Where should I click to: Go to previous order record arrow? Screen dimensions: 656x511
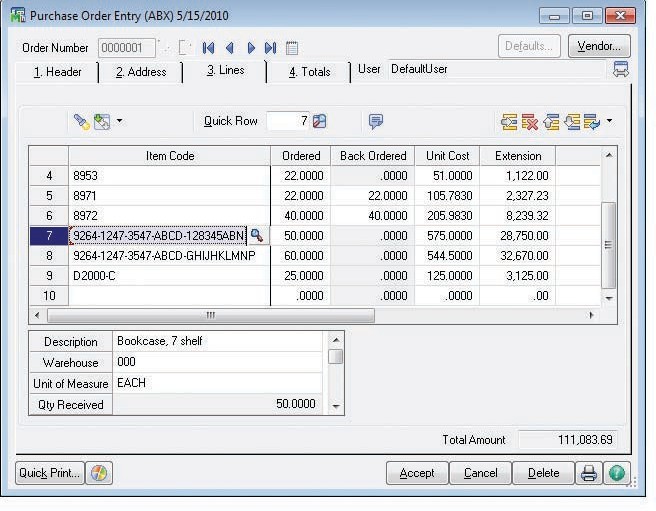click(x=230, y=48)
